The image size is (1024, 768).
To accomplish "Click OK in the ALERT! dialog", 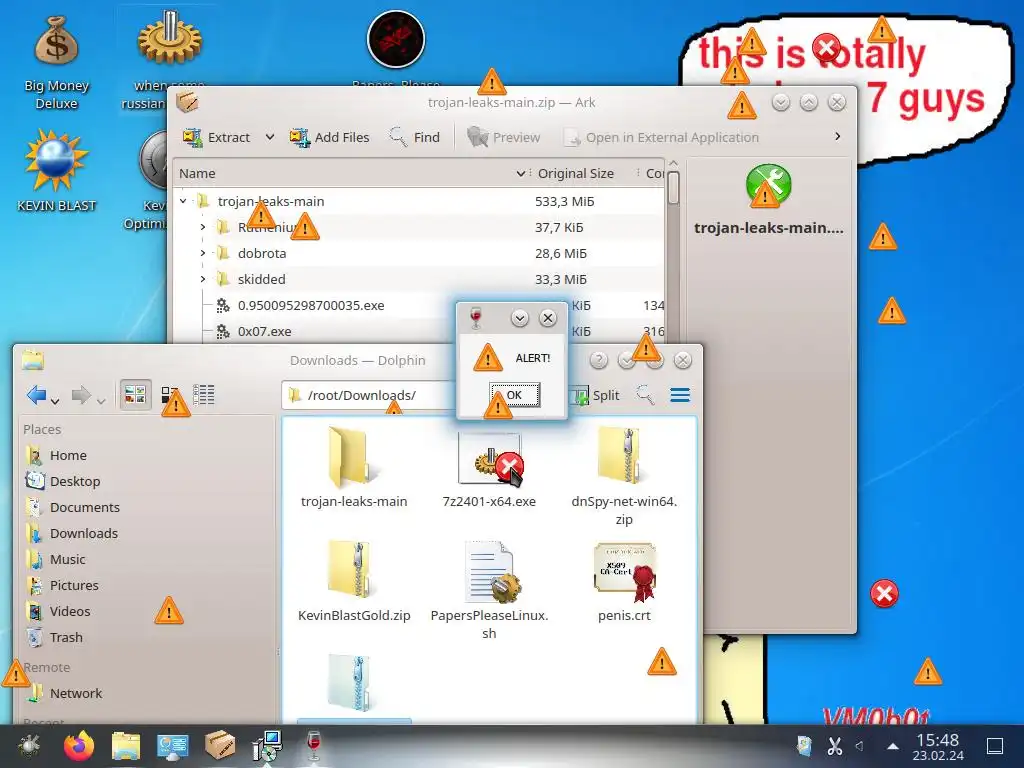I will [515, 394].
